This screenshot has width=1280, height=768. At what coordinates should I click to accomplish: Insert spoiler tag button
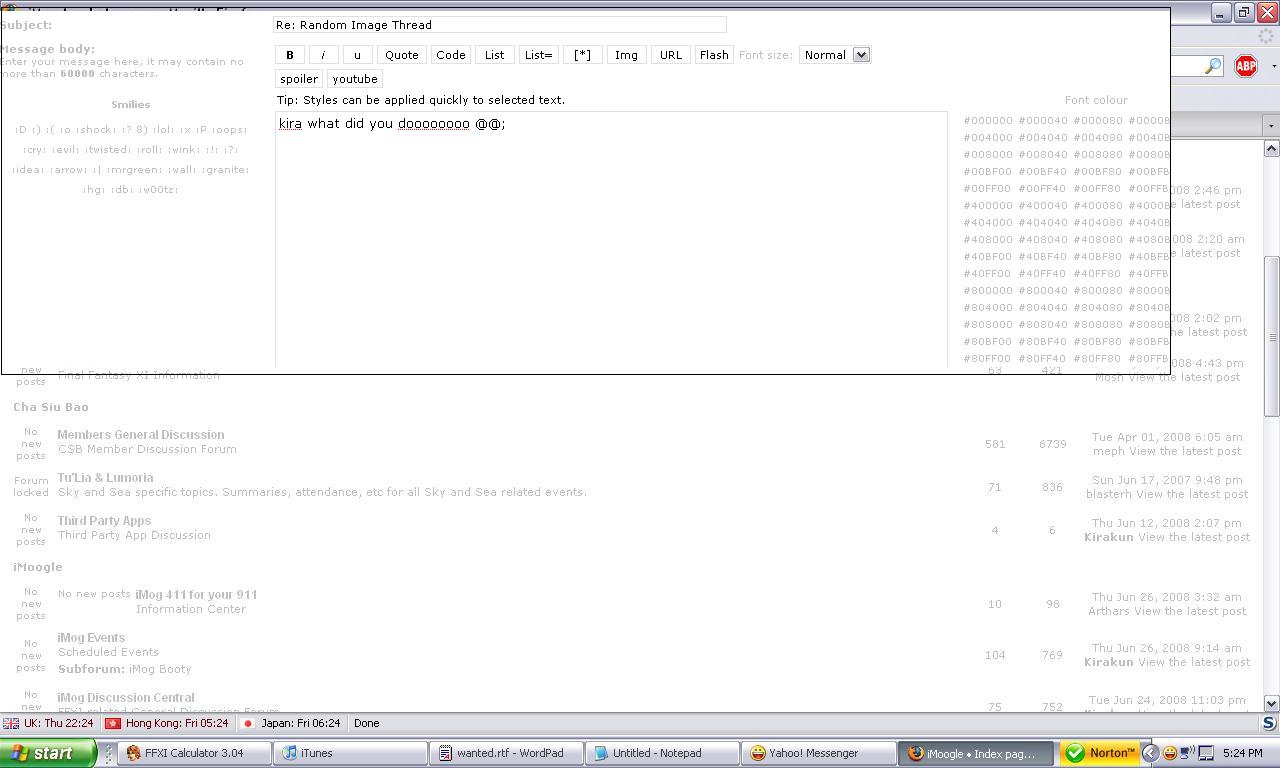click(x=299, y=79)
